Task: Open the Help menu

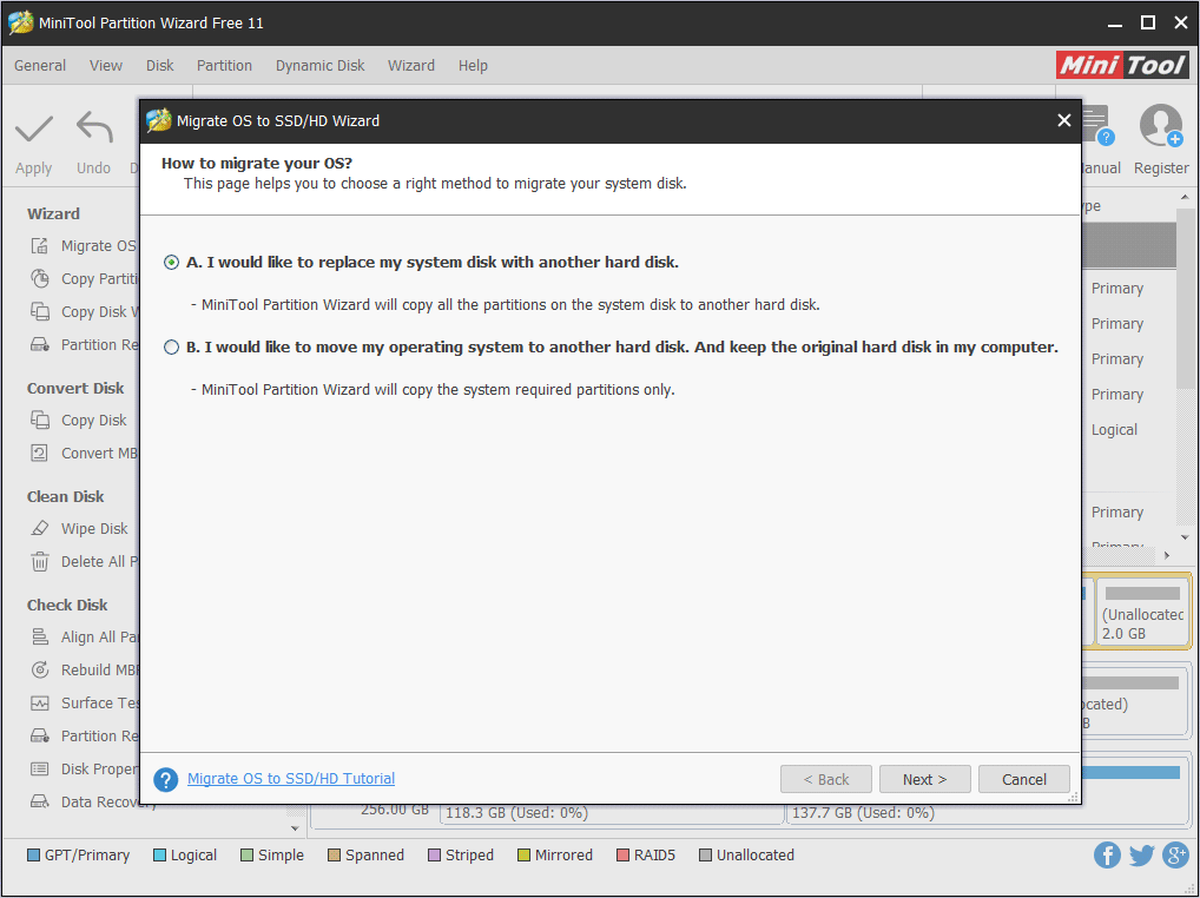Action: 473,66
